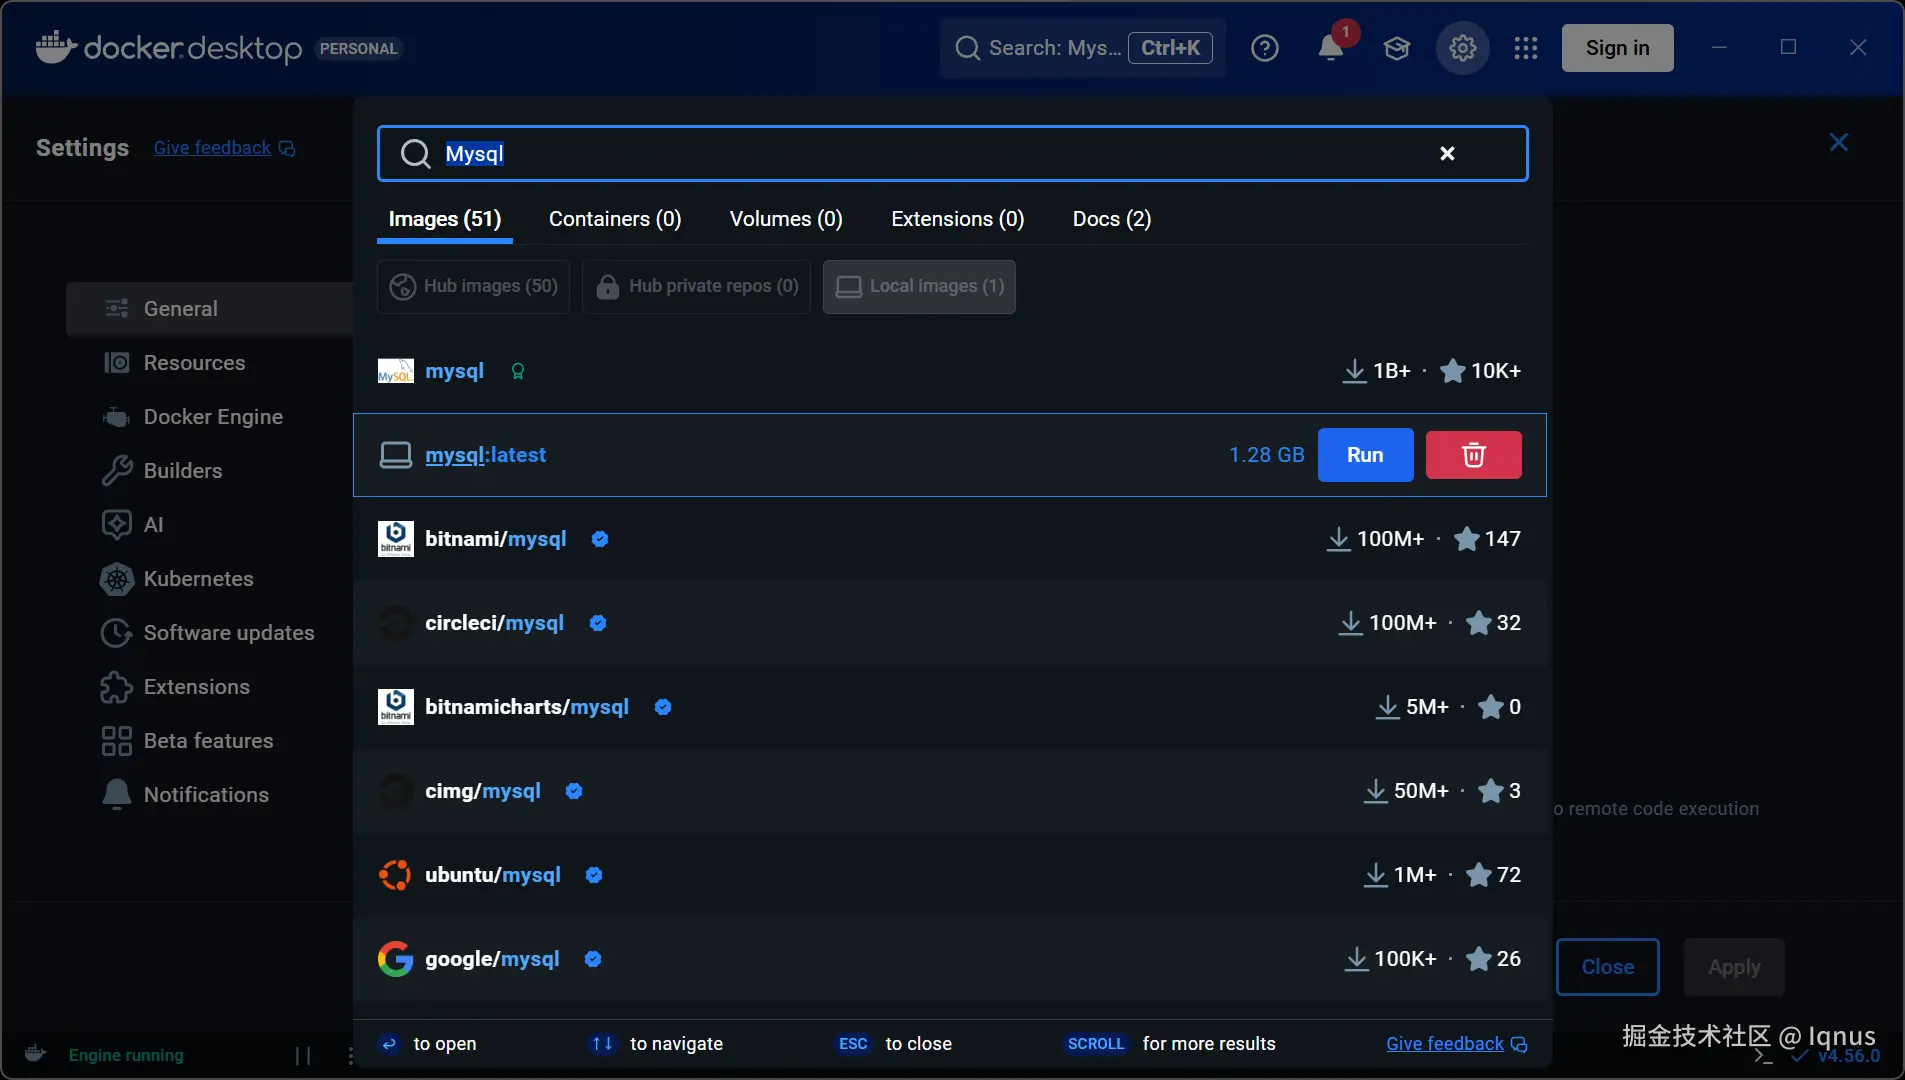Switch to the Volumes (0) tab
Screen dimensions: 1905x1080
pos(786,219)
